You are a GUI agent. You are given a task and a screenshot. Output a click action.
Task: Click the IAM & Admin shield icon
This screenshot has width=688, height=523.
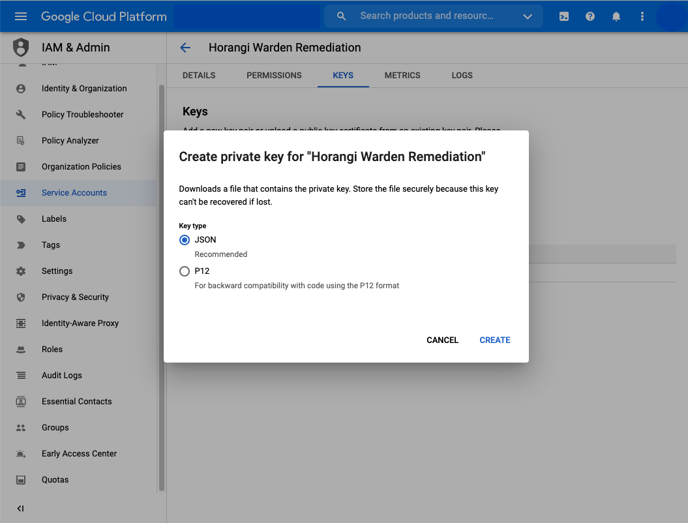tap(21, 47)
